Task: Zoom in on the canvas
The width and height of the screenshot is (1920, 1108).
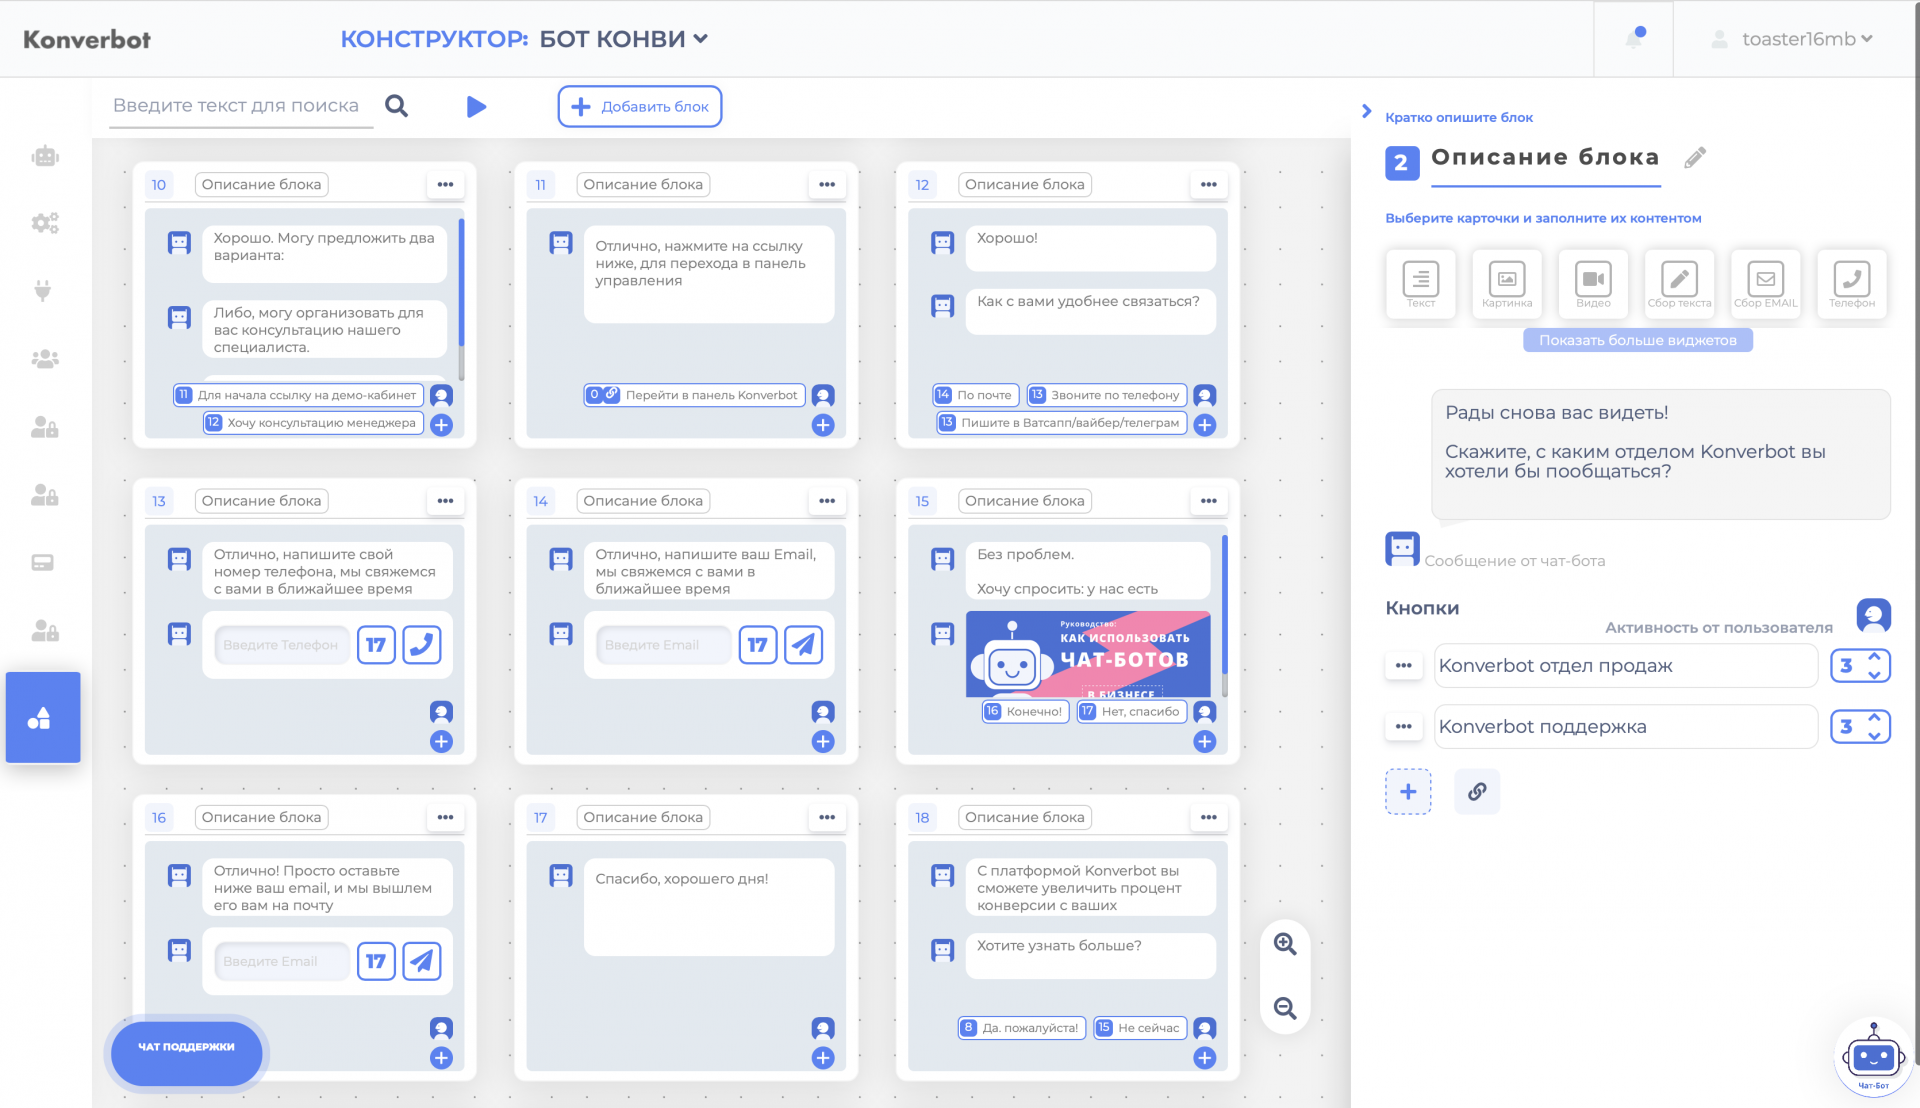Action: click(x=1285, y=944)
